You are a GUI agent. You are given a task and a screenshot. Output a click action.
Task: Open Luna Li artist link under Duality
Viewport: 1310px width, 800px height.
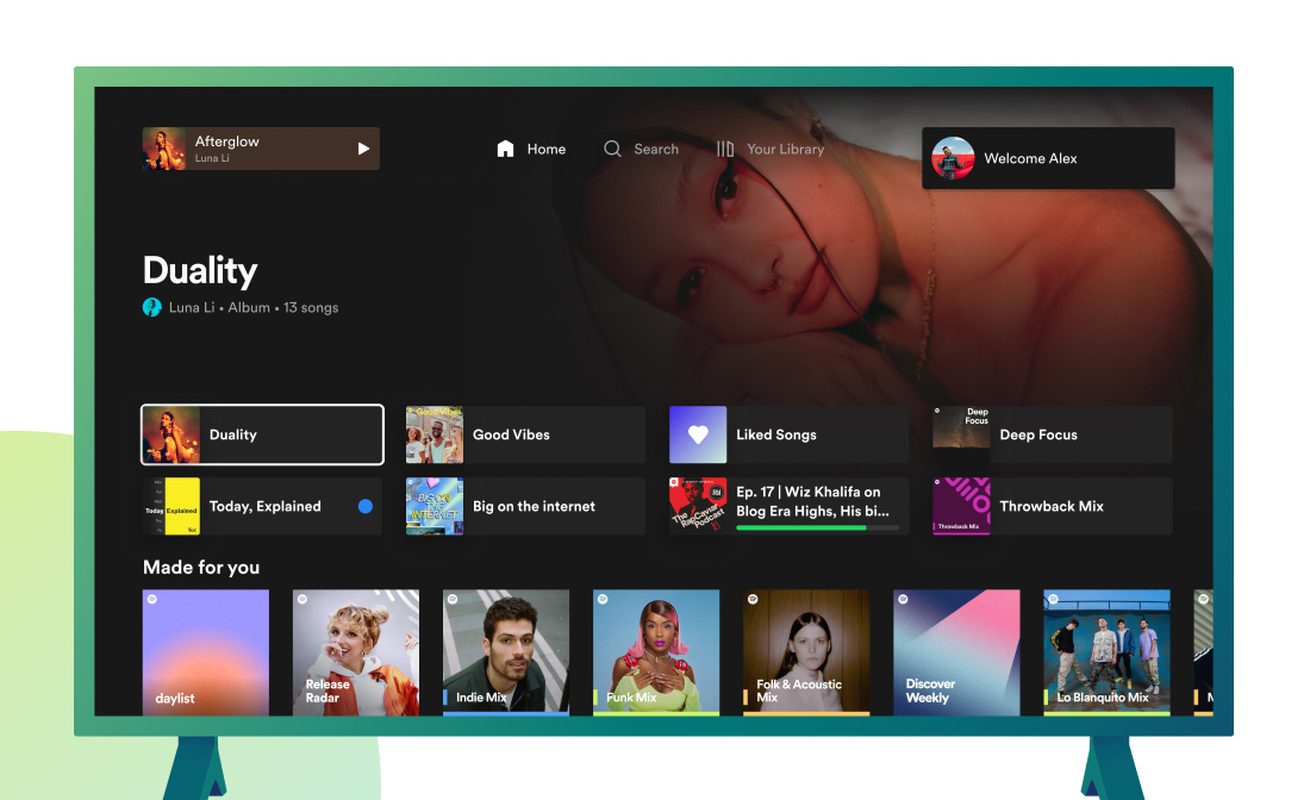191,307
